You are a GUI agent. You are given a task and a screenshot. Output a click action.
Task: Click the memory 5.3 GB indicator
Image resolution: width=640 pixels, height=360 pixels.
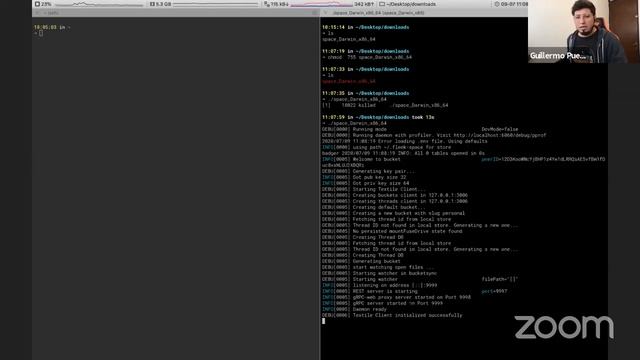[160, 4]
